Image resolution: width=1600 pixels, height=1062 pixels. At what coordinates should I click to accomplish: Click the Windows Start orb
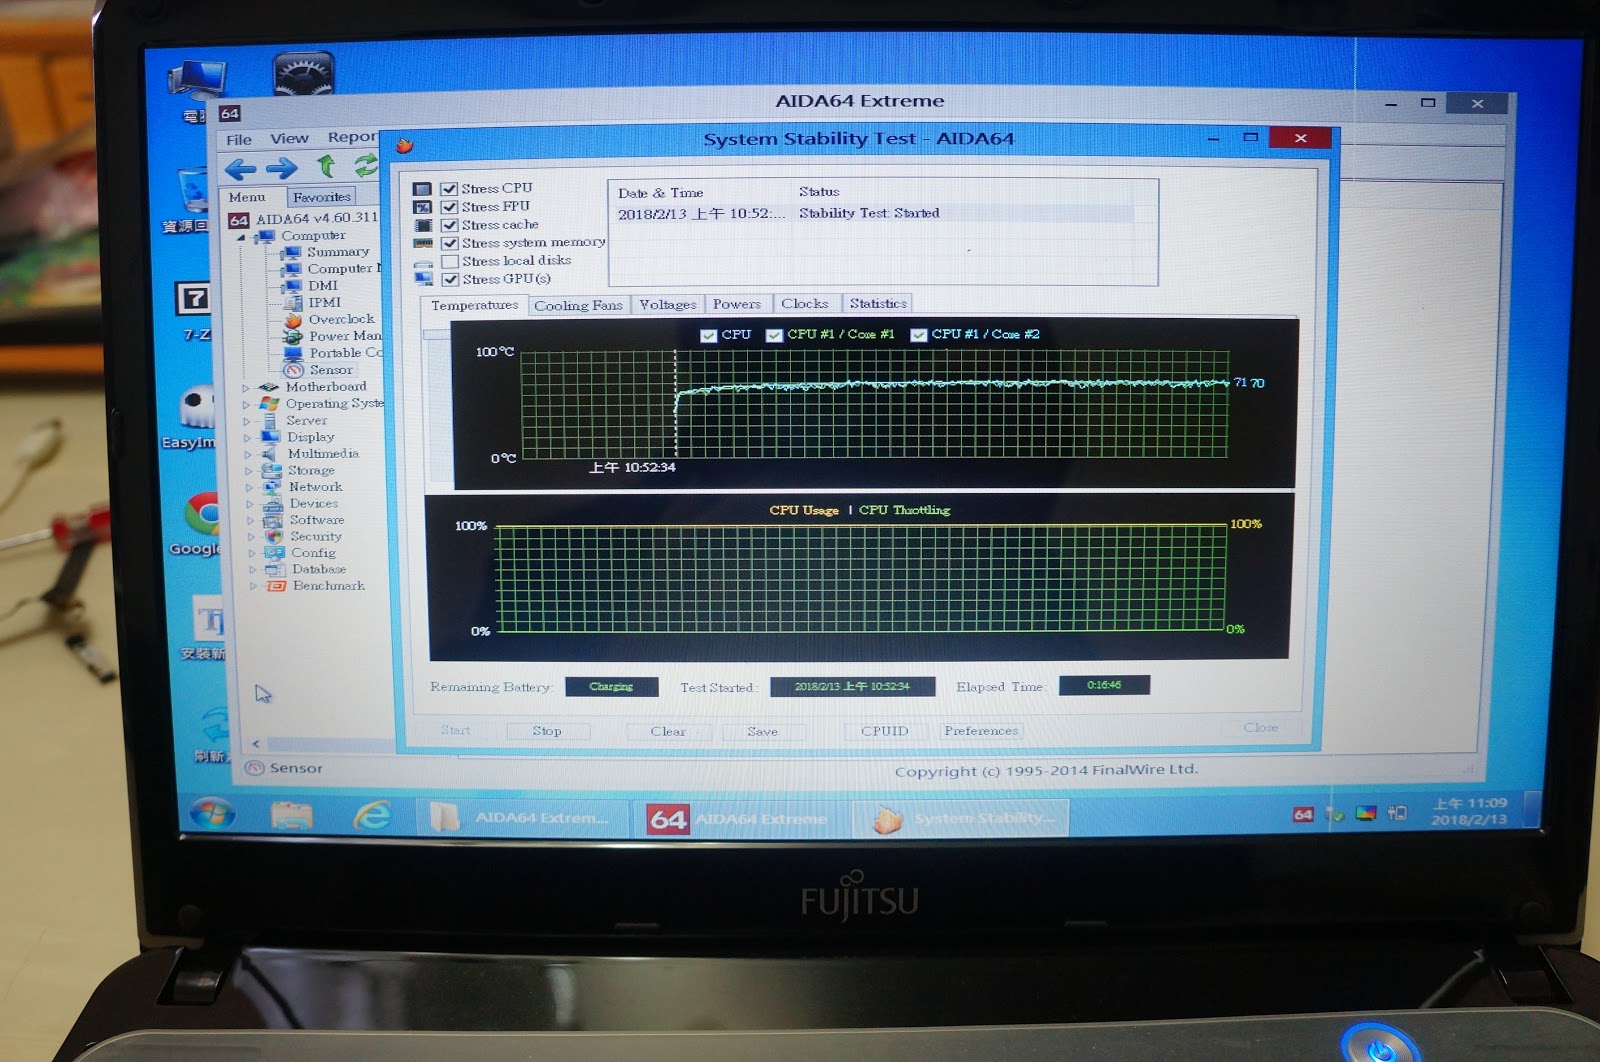click(x=212, y=813)
